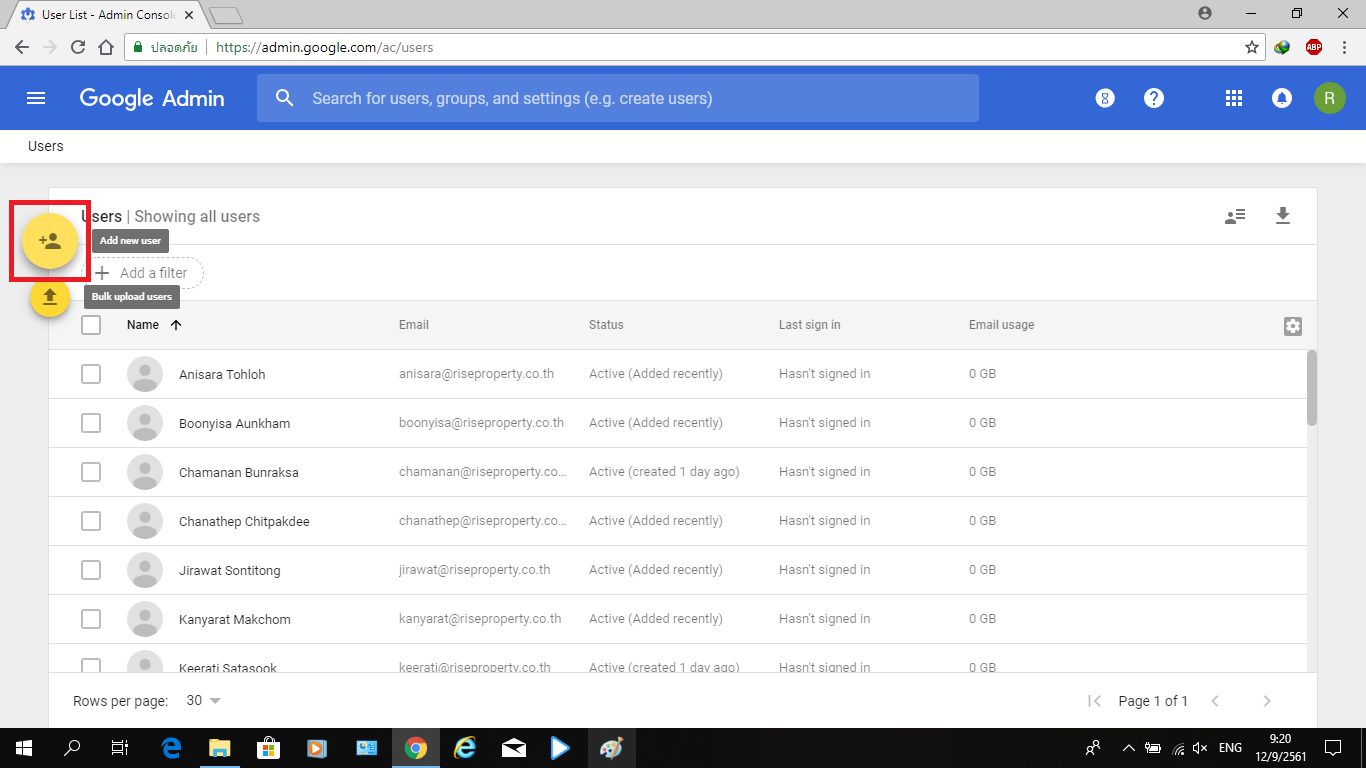Image resolution: width=1366 pixels, height=768 pixels.
Task: Open the green R account avatar menu
Action: [x=1329, y=98]
